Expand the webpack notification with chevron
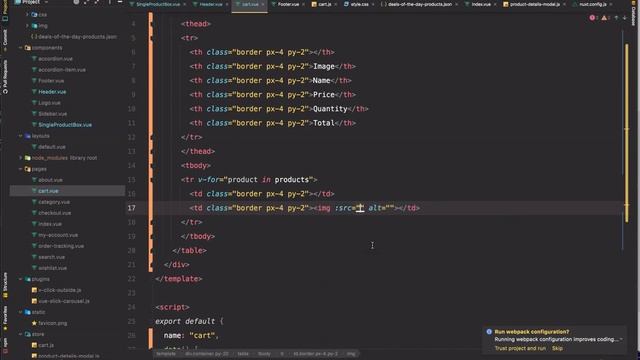Screen dimensions: 640x360 [x=621, y=339]
